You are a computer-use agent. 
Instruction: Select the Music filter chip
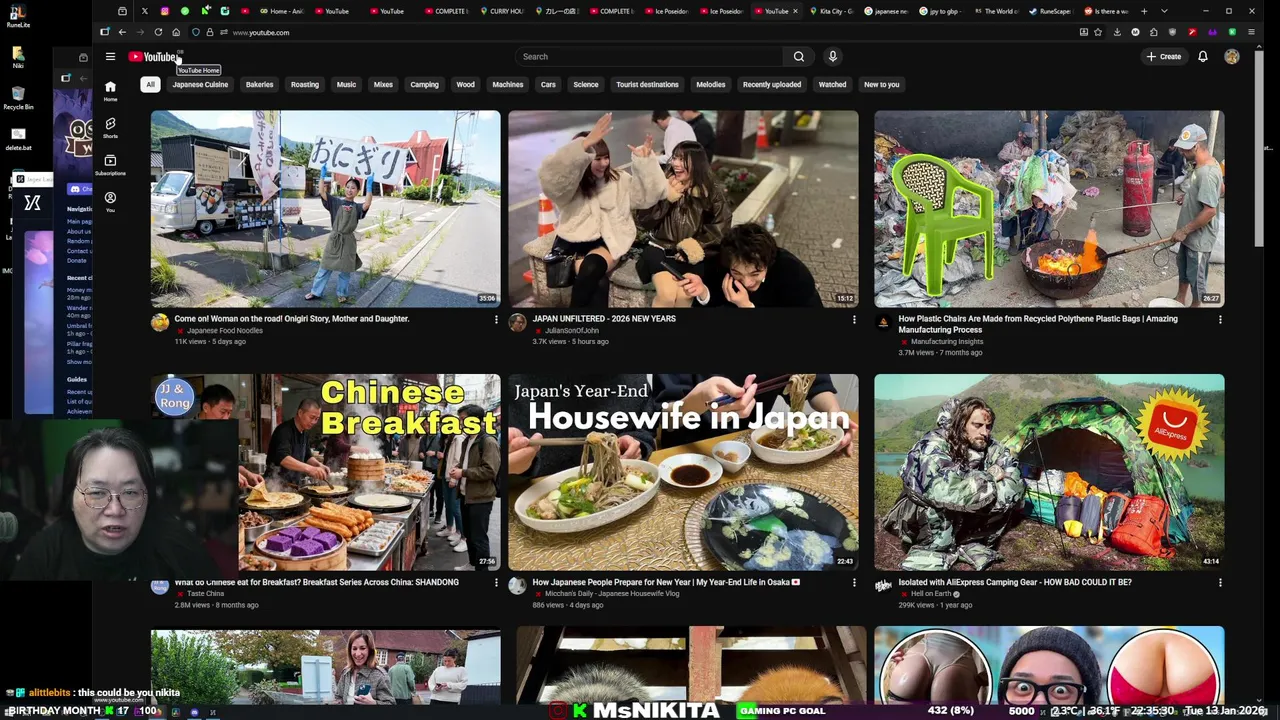[346, 85]
